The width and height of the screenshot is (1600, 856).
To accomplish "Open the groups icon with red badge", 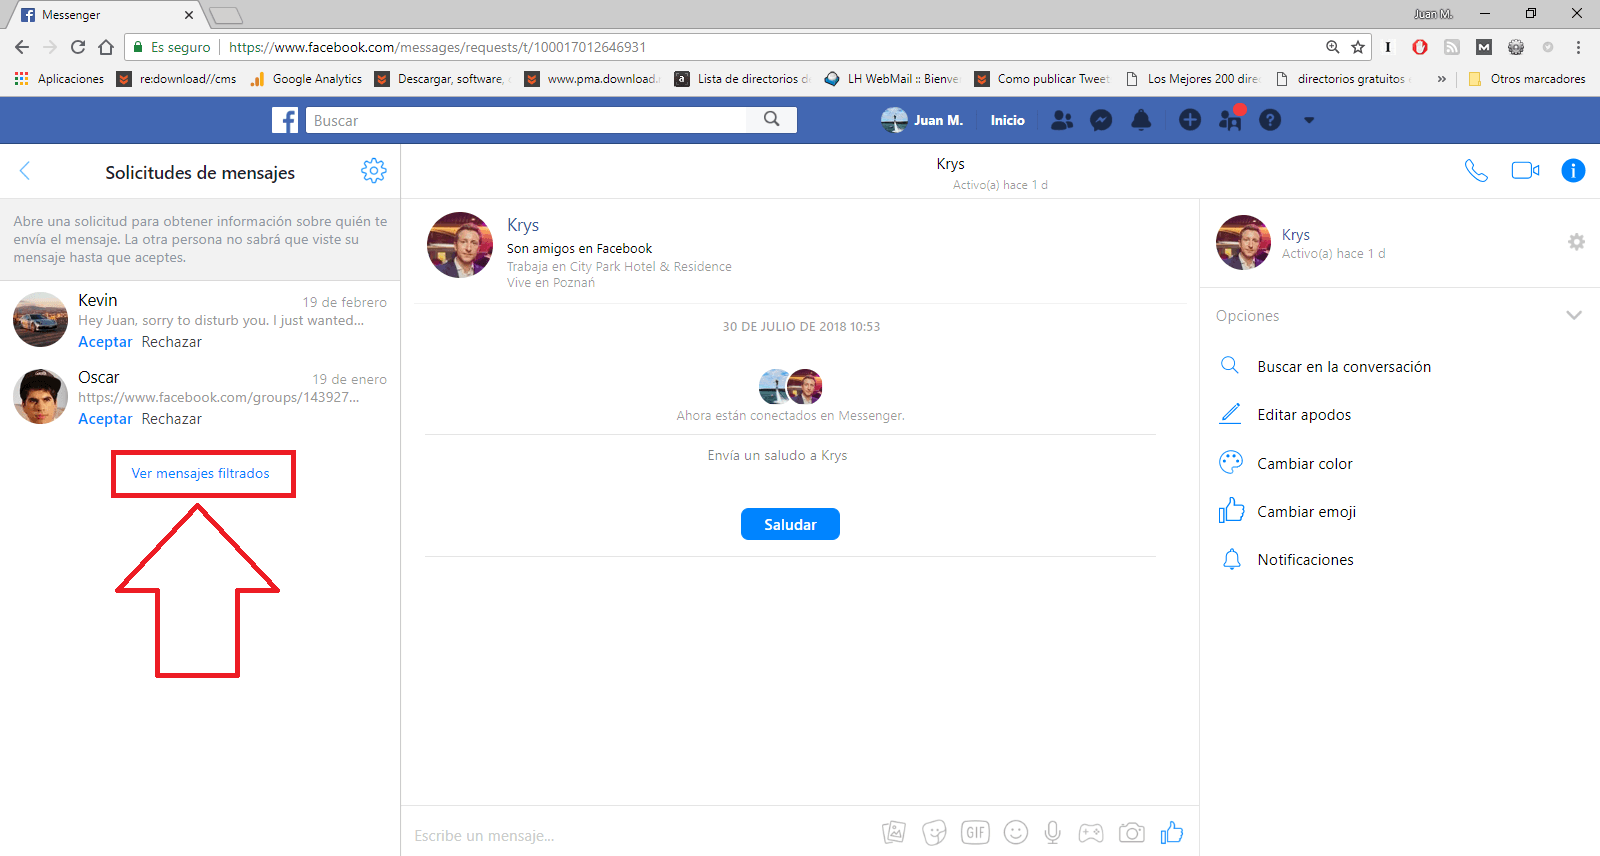I will point(1230,120).
